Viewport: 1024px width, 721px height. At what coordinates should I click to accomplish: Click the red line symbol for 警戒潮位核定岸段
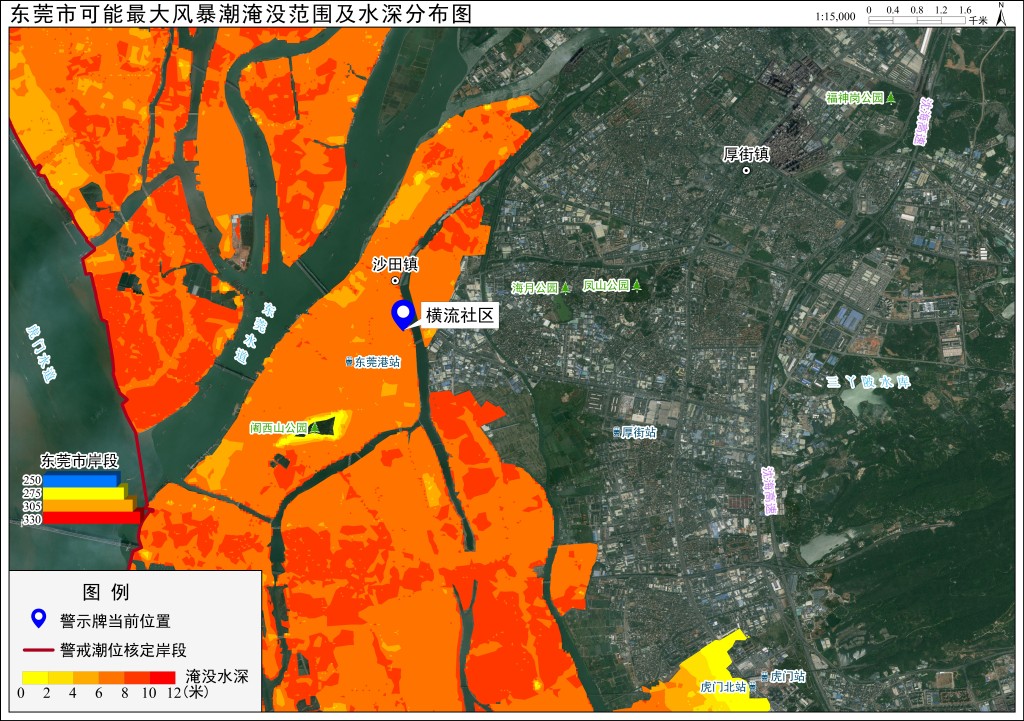click(x=38, y=650)
